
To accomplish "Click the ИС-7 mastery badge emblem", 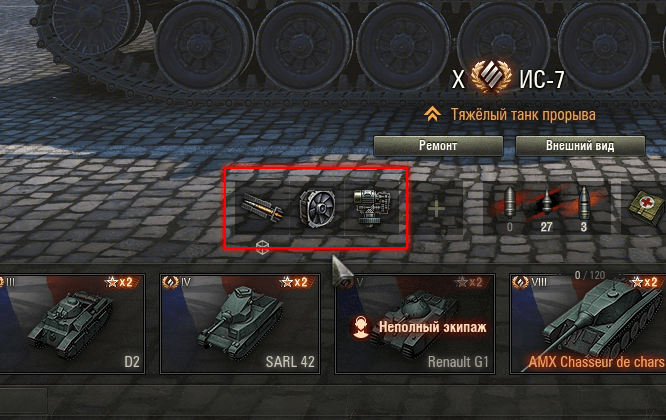I will pyautogui.click(x=492, y=77).
